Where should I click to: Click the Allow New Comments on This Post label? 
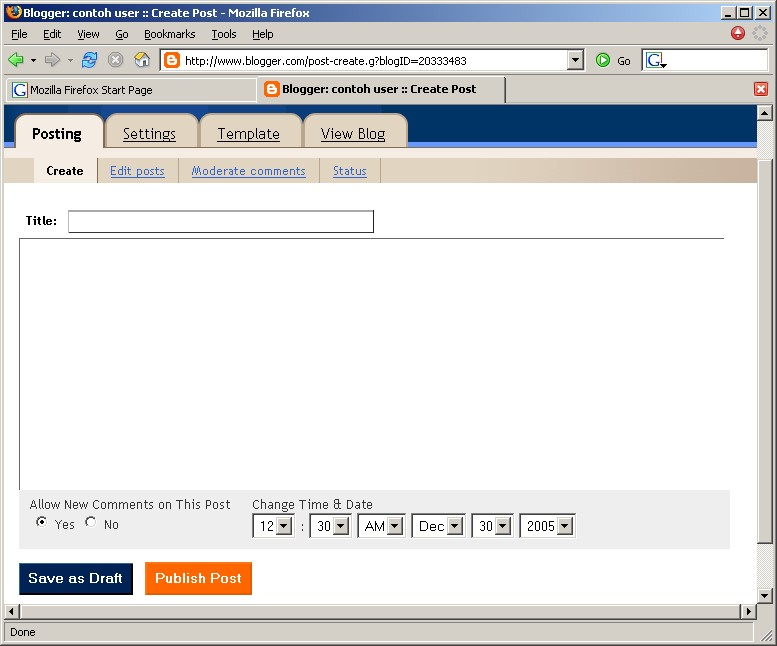[130, 504]
